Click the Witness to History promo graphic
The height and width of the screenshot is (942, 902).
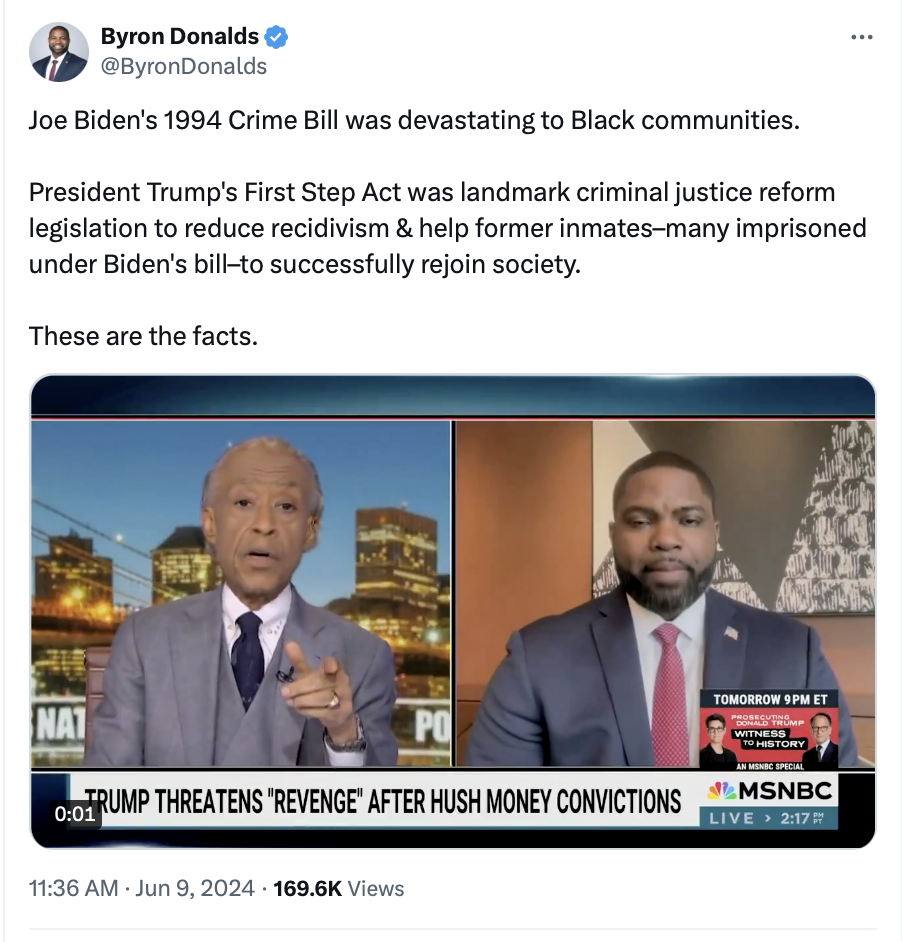(x=769, y=739)
